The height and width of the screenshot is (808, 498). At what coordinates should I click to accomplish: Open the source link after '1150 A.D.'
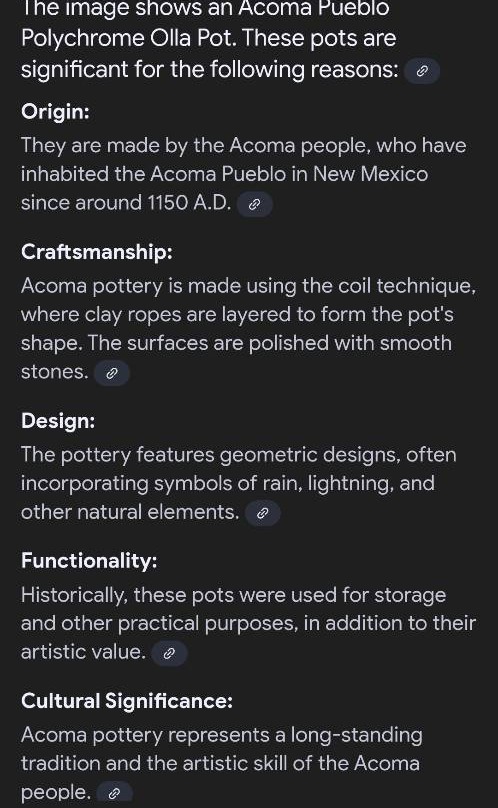254,205
